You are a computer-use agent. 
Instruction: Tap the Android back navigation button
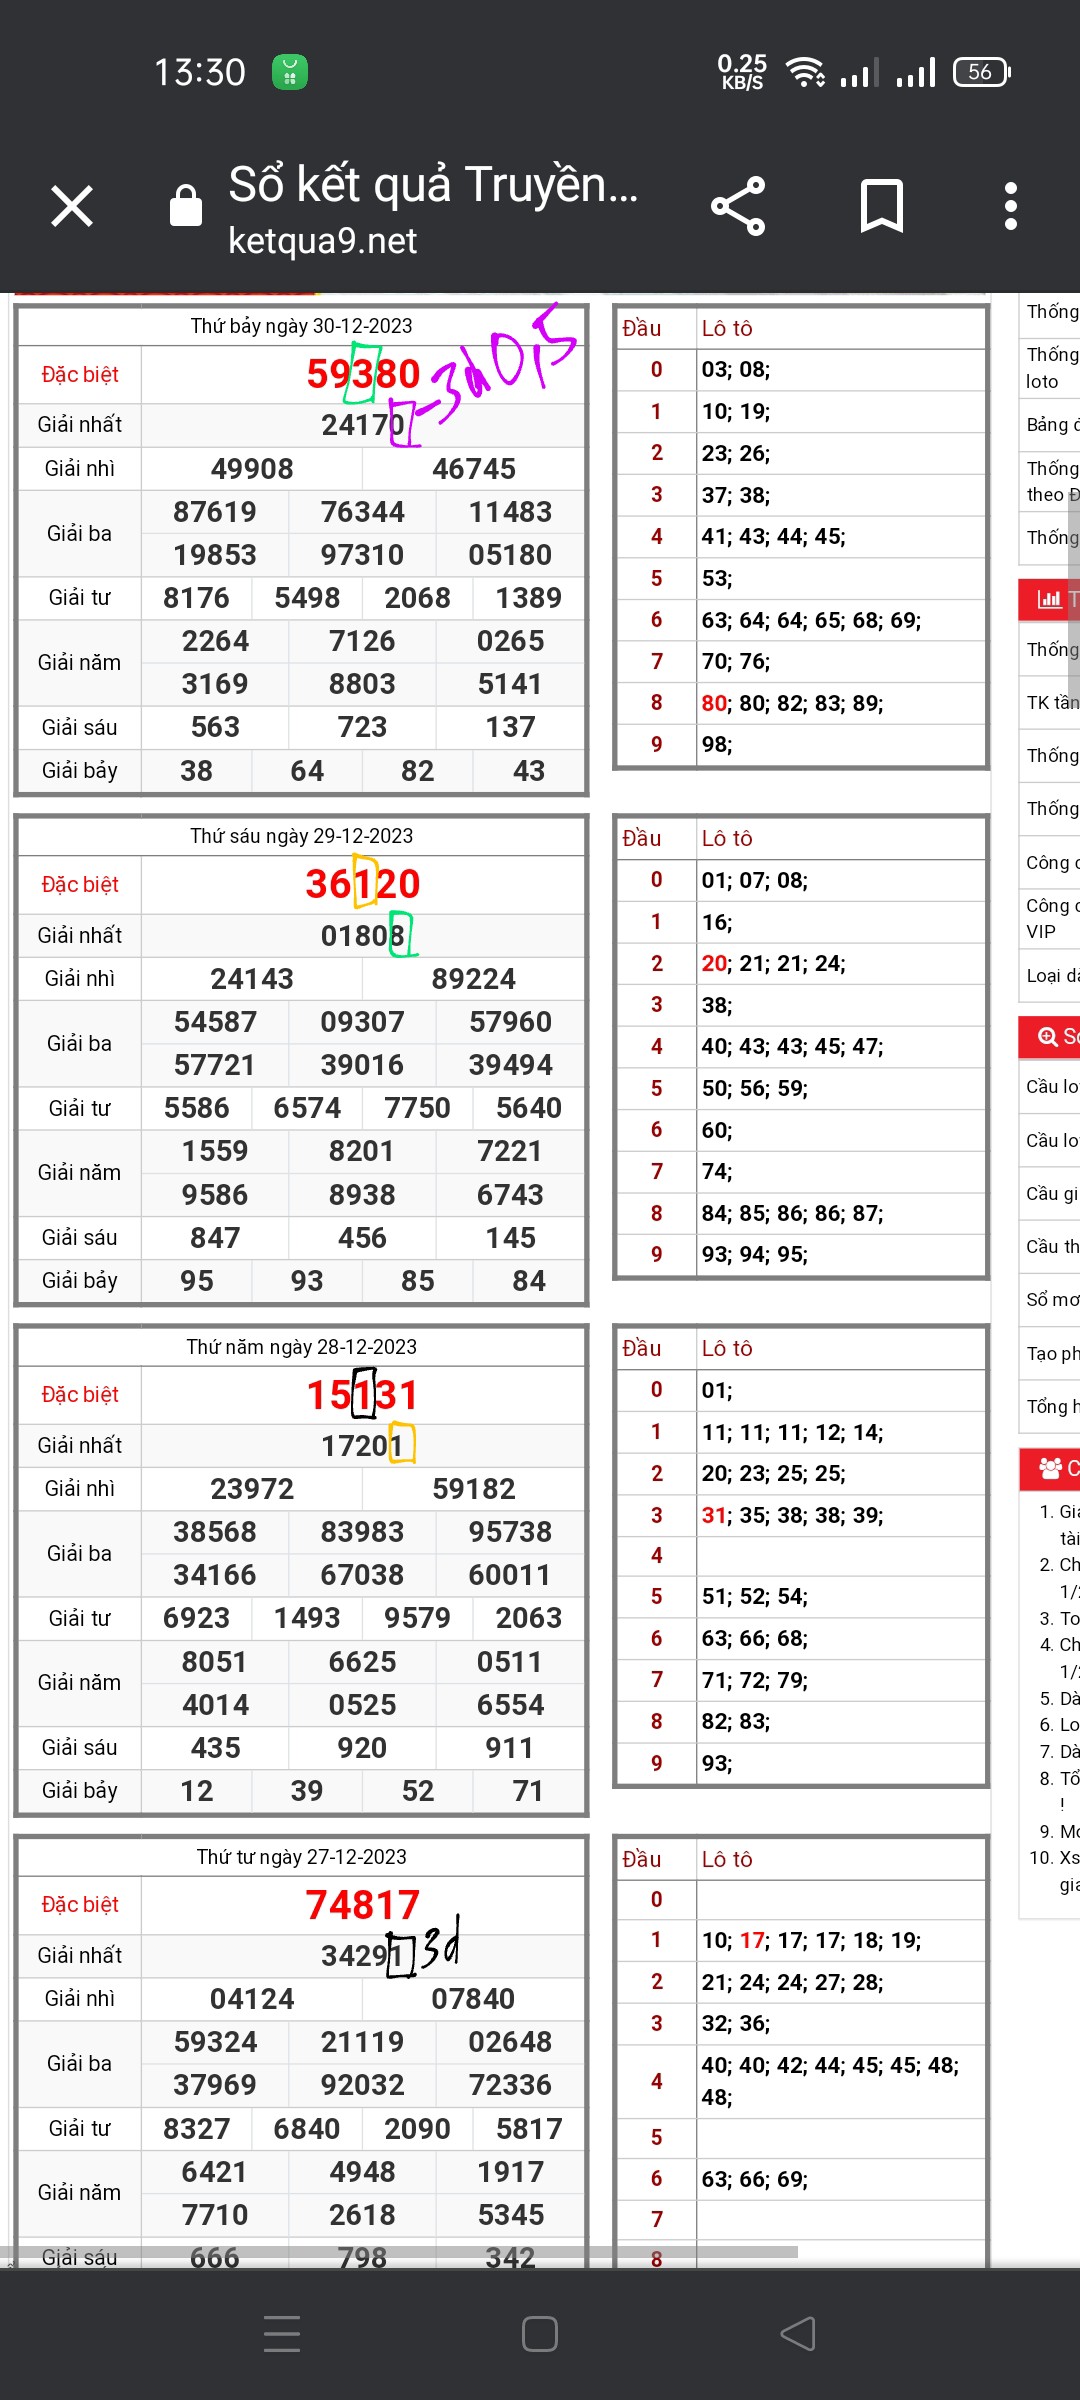(798, 2334)
